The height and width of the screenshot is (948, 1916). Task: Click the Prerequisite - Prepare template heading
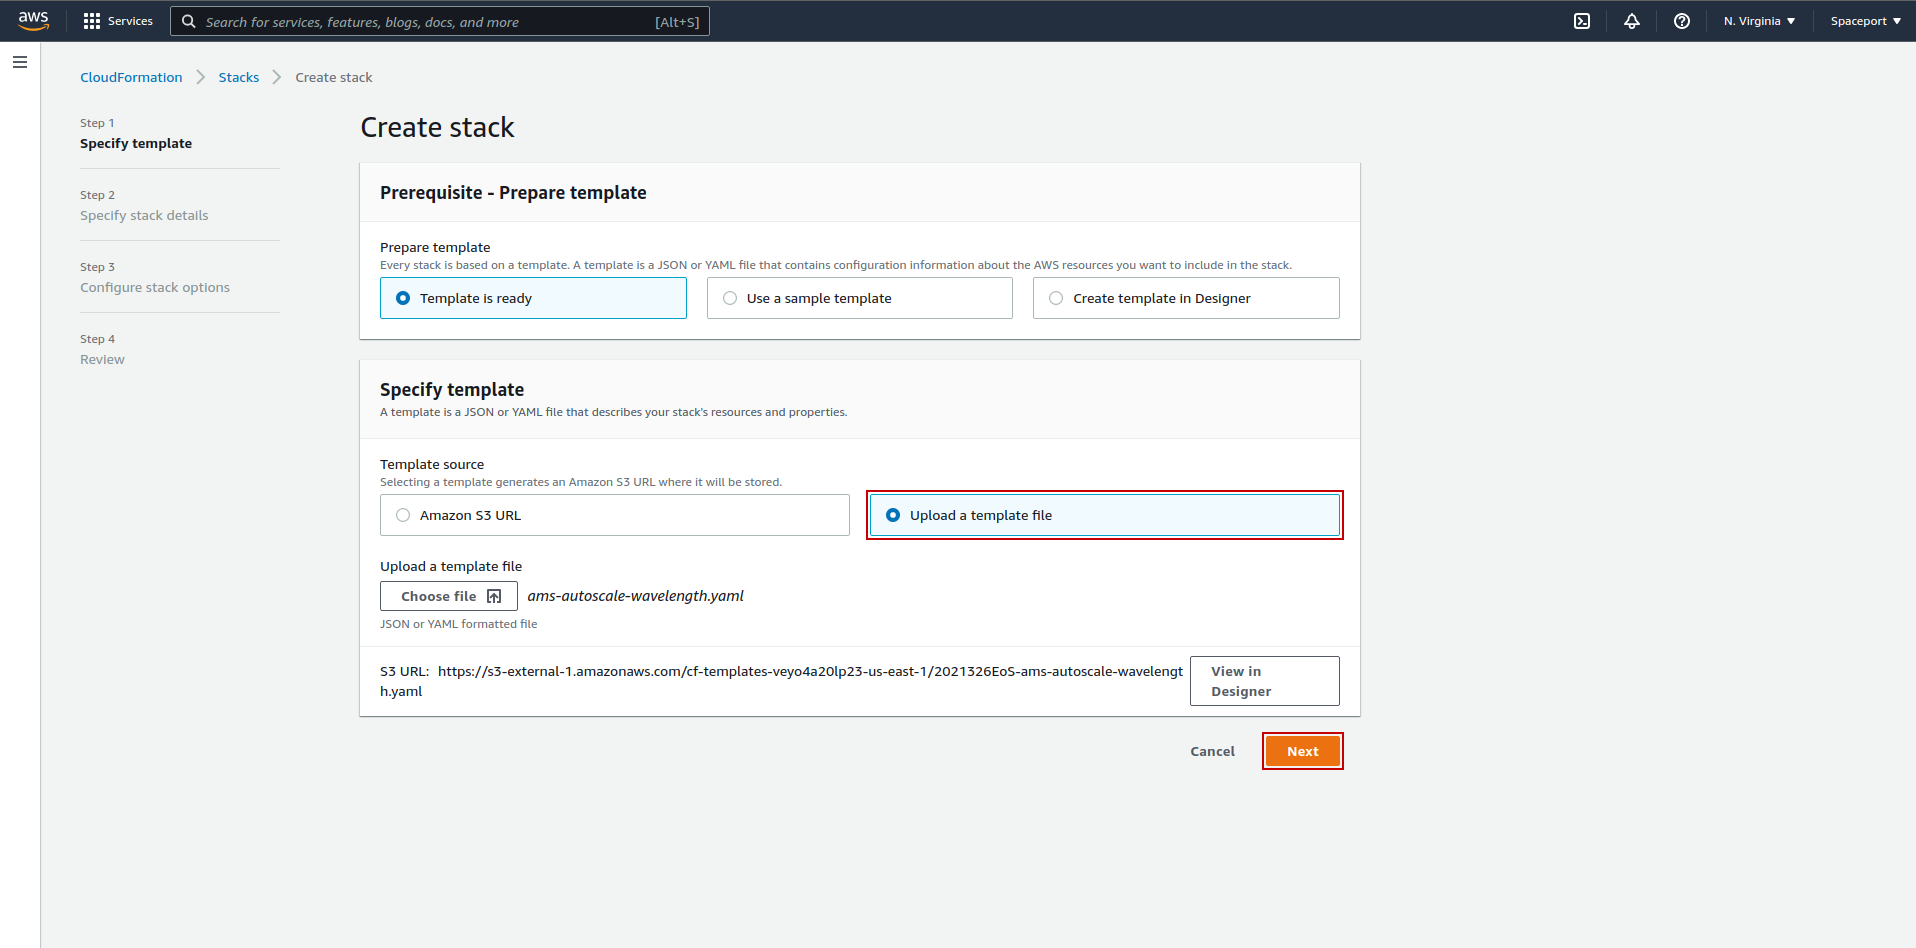513,193
